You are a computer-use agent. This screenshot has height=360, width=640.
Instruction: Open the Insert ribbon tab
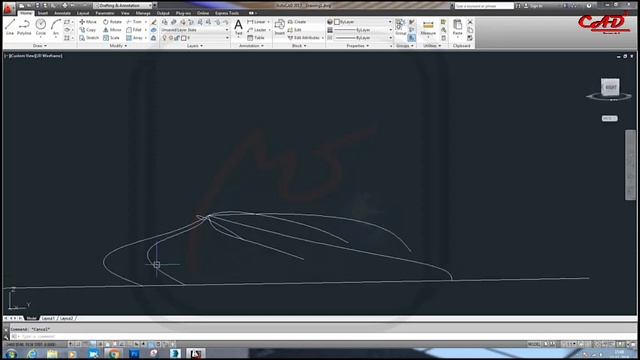click(x=43, y=13)
